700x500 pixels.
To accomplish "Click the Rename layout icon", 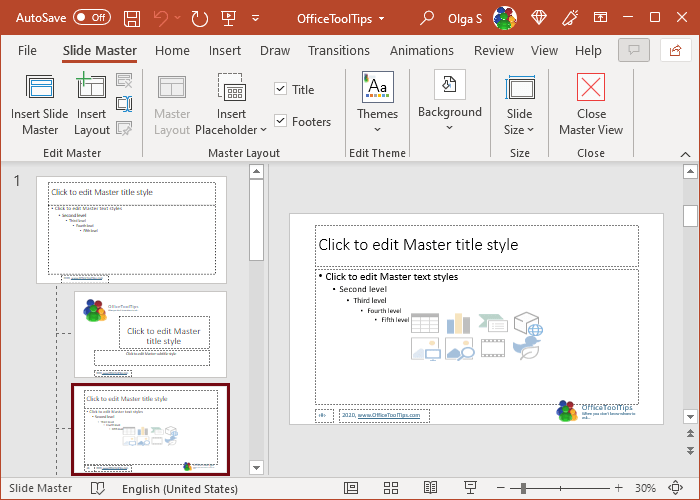I will 124,104.
